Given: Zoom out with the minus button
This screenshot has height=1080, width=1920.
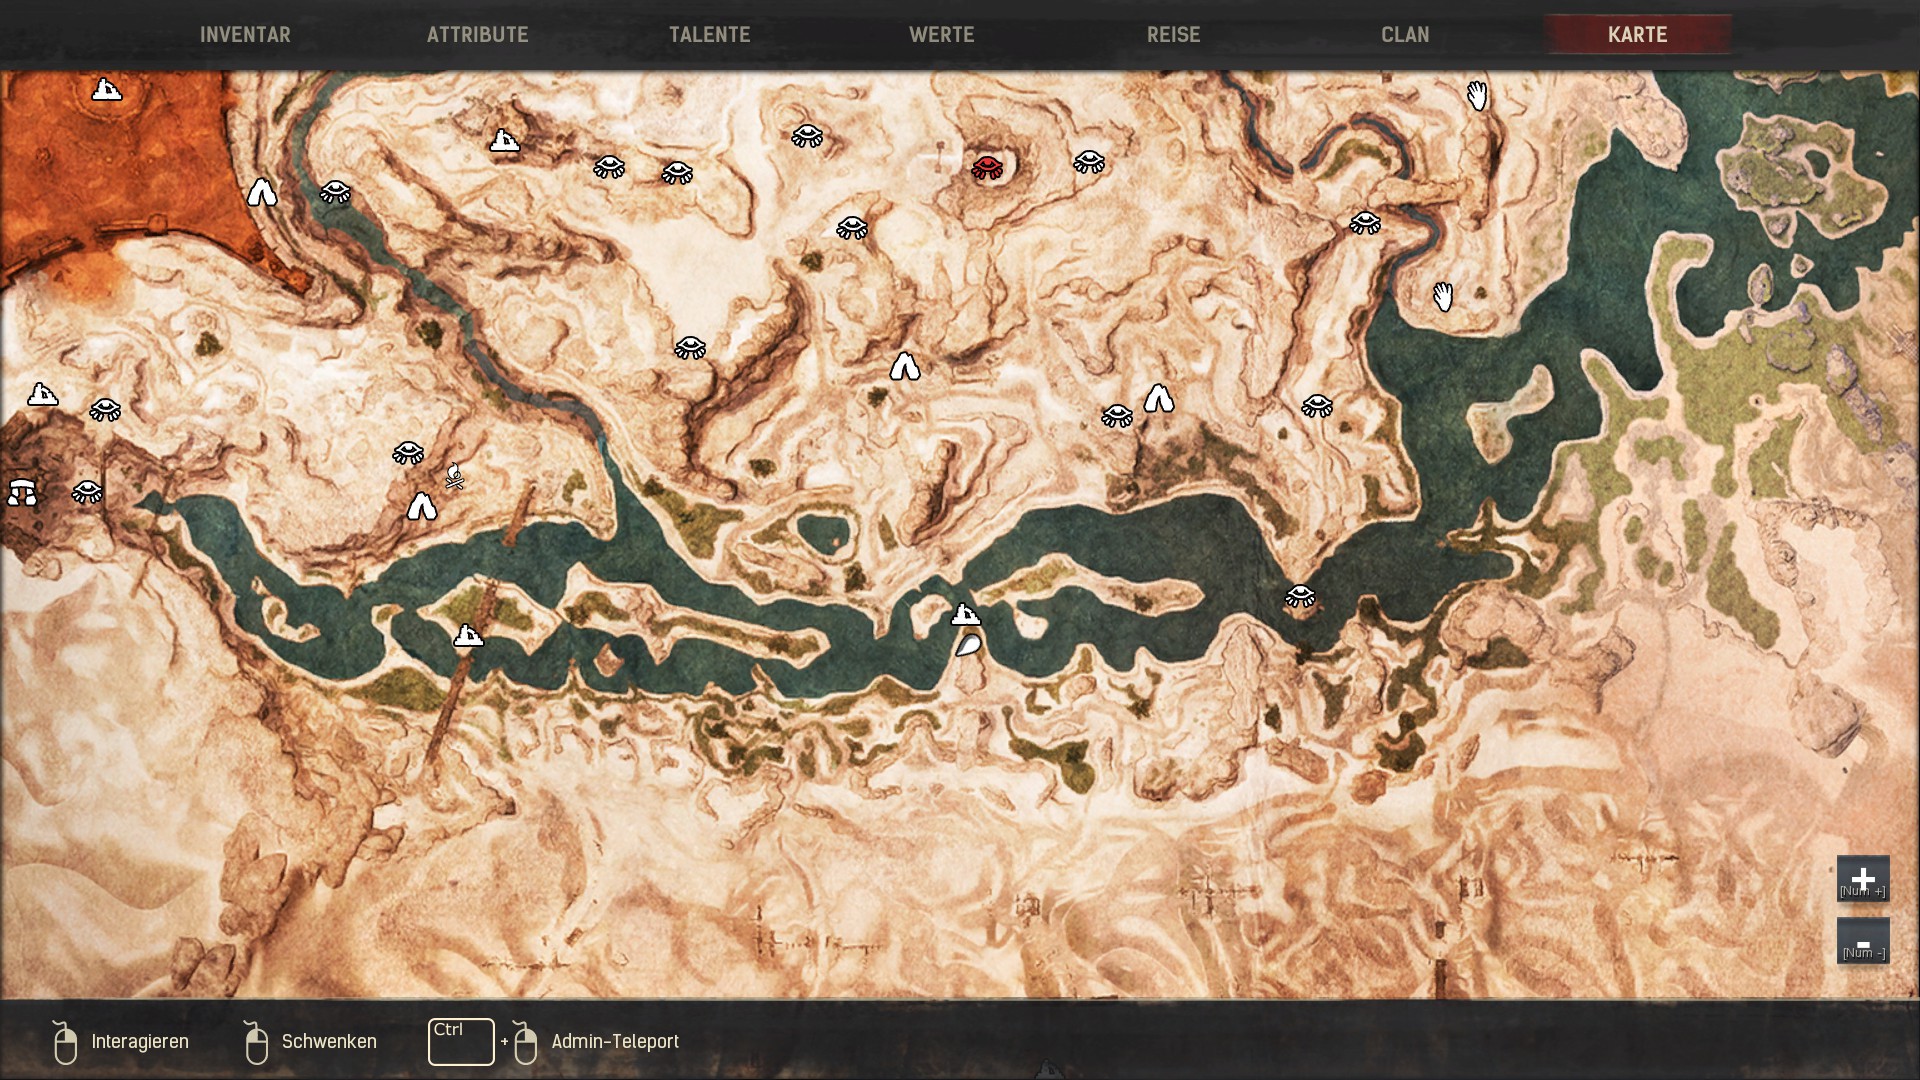Looking at the screenshot, I should (x=1862, y=941).
